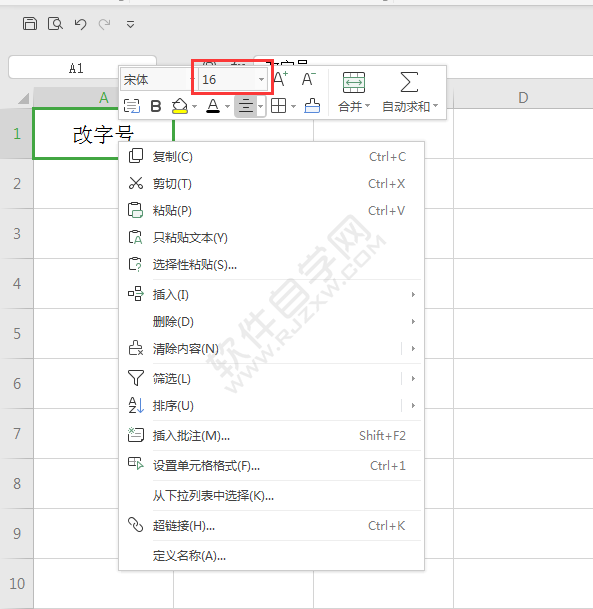Choose 复制(C) from the context menu
This screenshot has width=593, height=609.
click(x=271, y=157)
